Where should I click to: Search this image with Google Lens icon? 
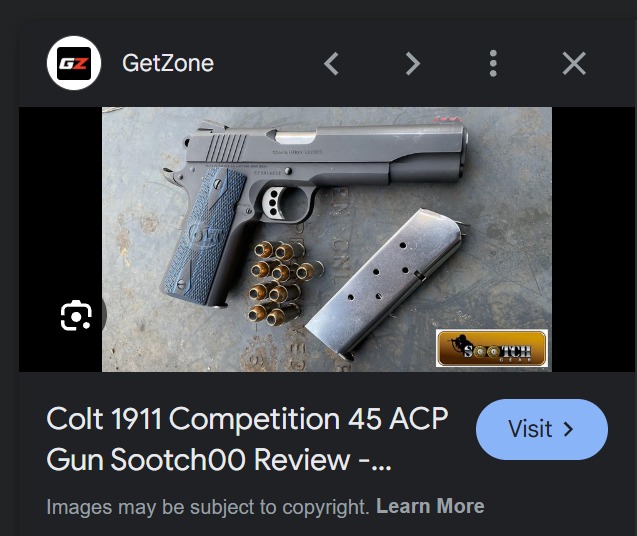76,315
